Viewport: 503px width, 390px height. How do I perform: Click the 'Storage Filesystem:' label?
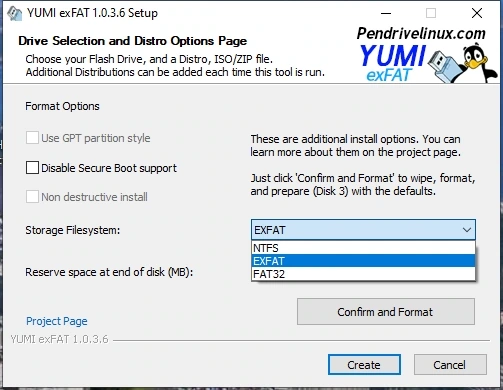73,230
